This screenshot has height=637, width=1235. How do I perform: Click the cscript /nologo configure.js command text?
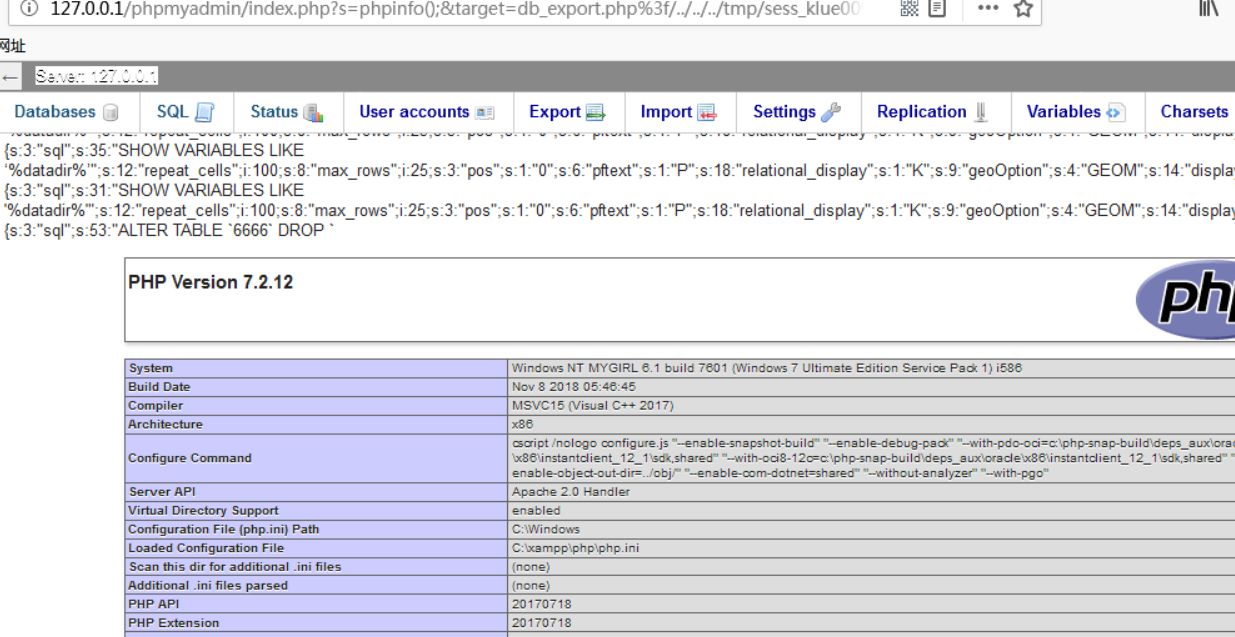tap(873, 458)
